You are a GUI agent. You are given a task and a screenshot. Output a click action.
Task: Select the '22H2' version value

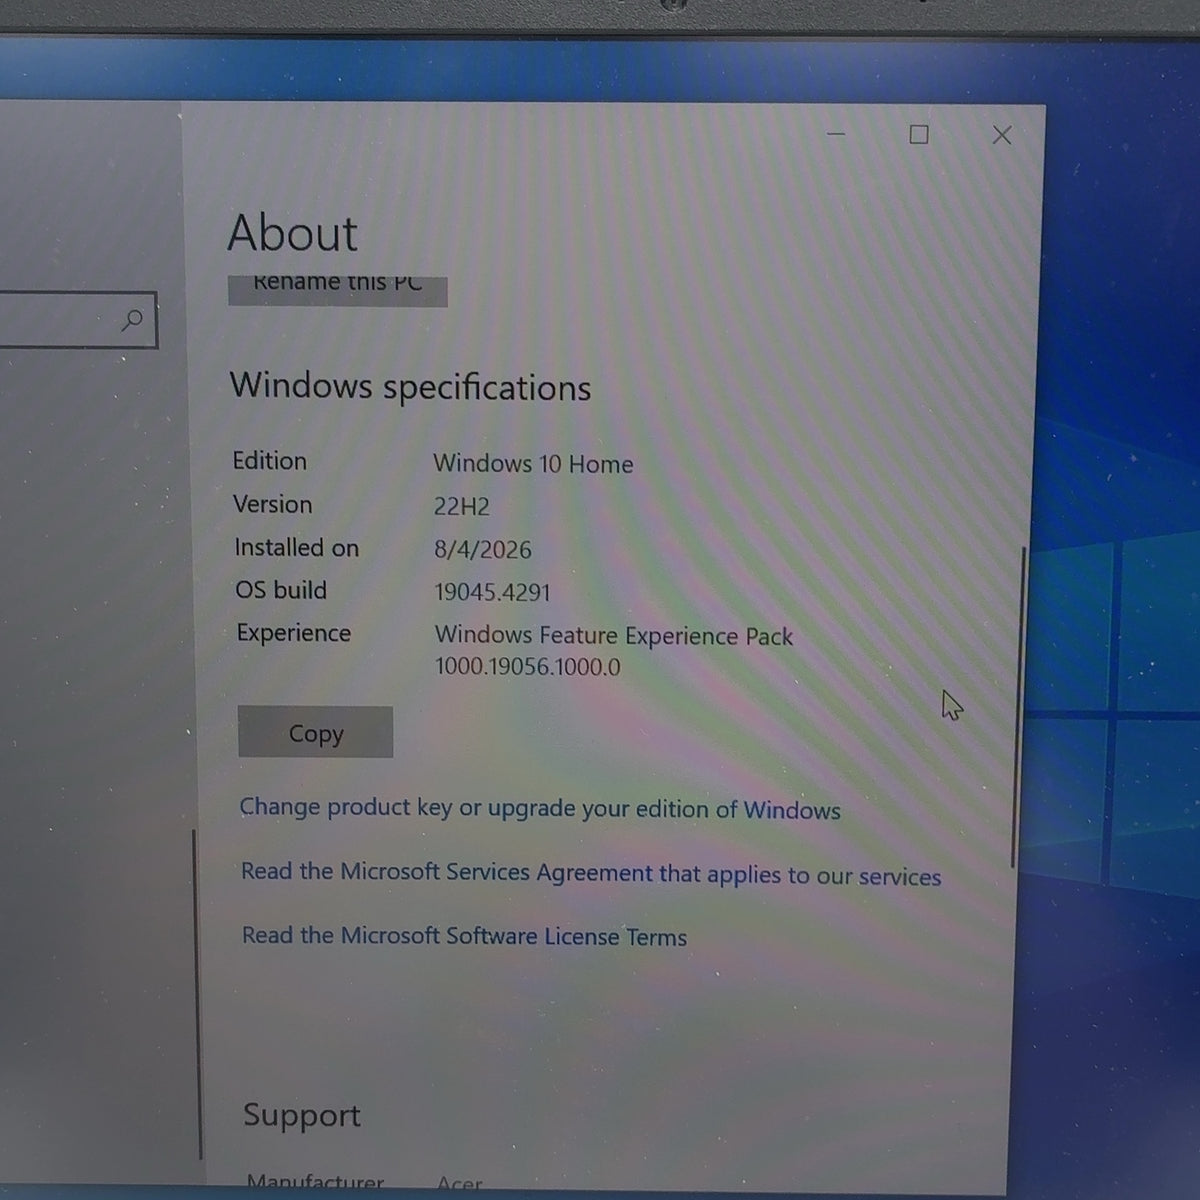461,507
